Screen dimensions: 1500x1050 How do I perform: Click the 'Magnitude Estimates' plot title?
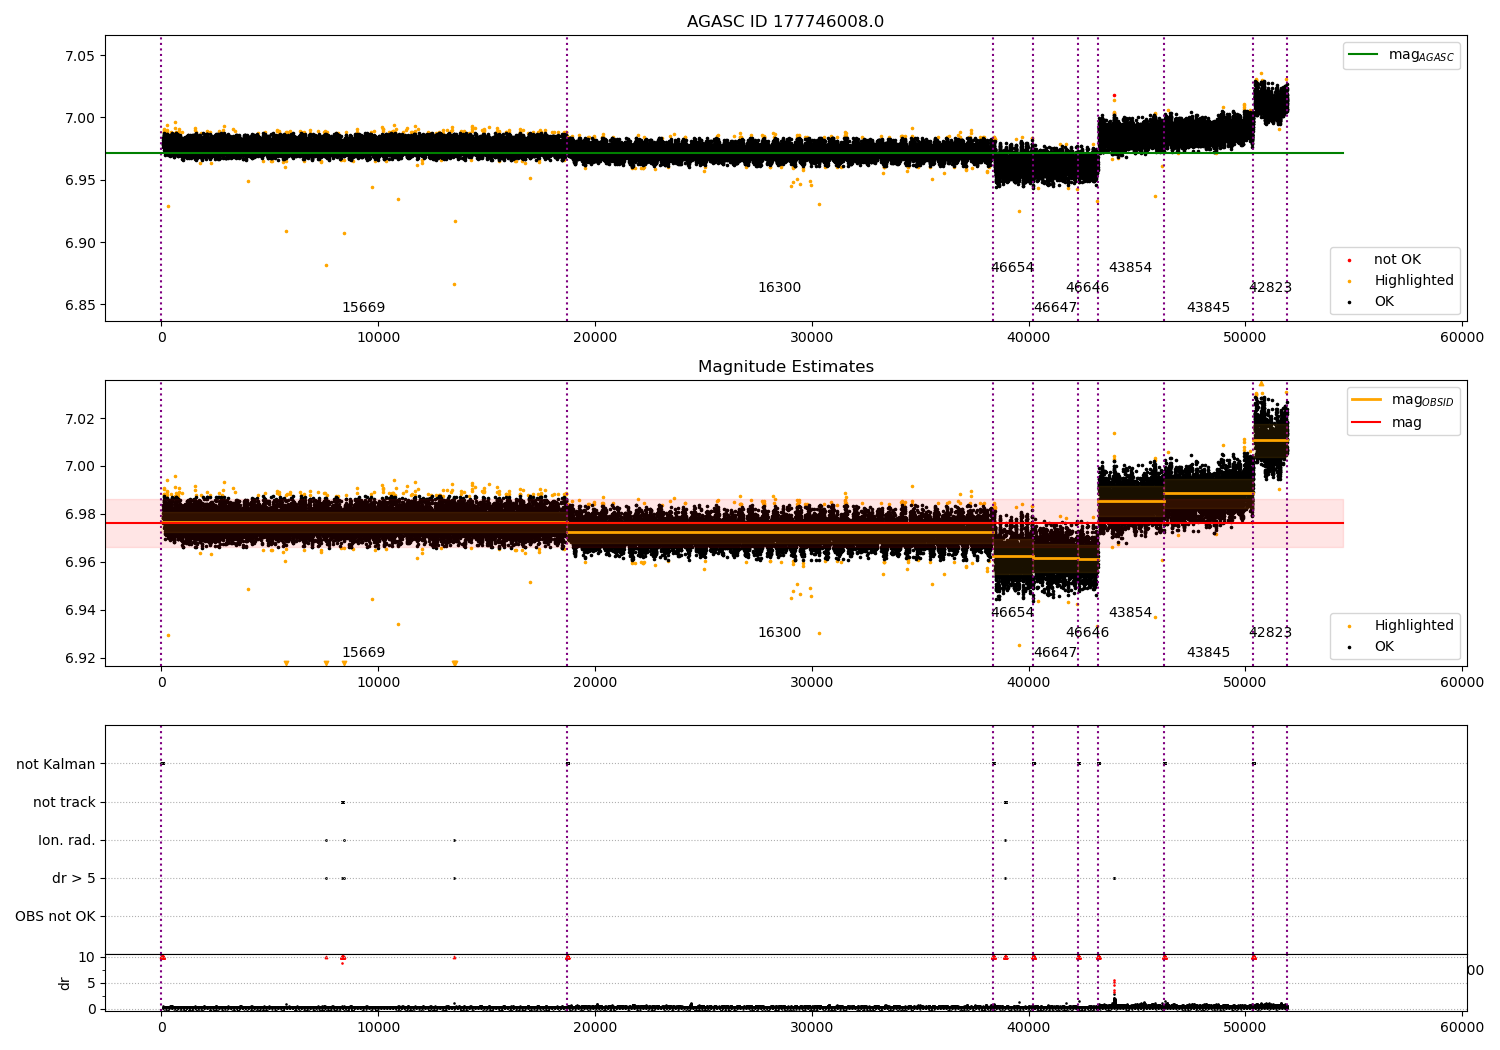click(x=785, y=367)
